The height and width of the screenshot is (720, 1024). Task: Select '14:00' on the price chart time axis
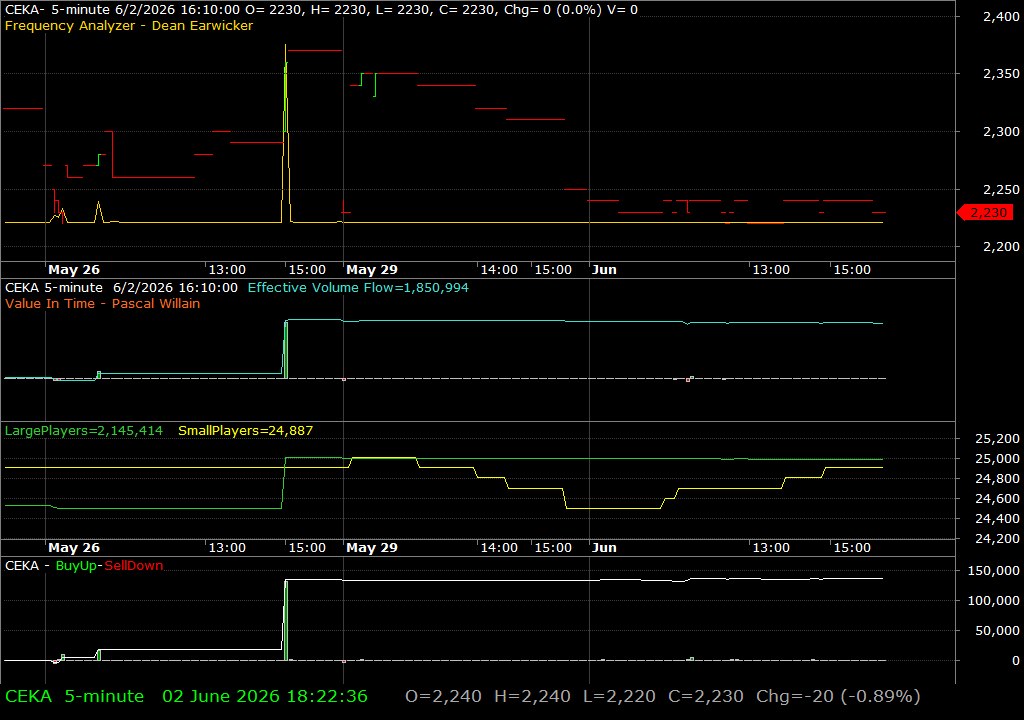500,270
